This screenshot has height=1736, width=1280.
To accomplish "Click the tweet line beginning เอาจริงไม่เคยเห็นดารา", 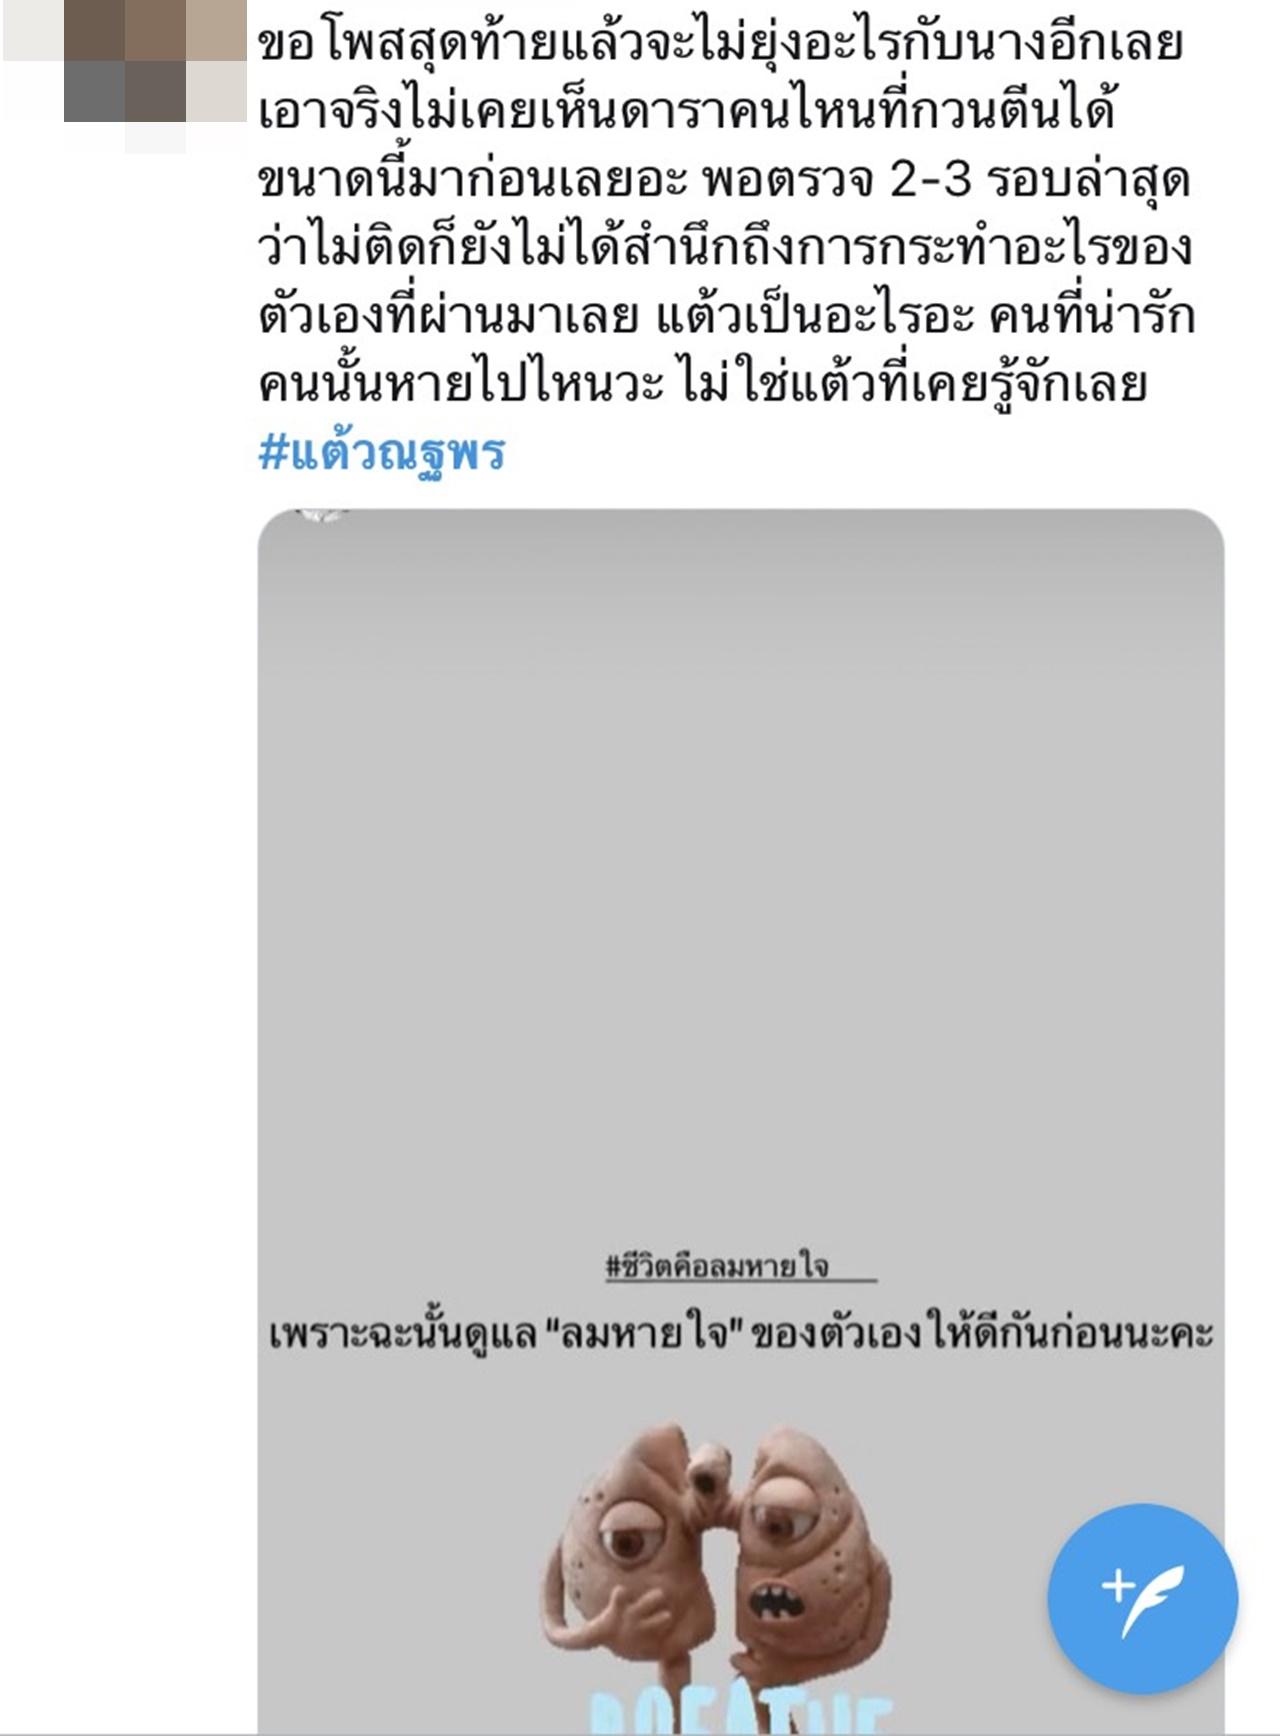I will (x=686, y=113).
